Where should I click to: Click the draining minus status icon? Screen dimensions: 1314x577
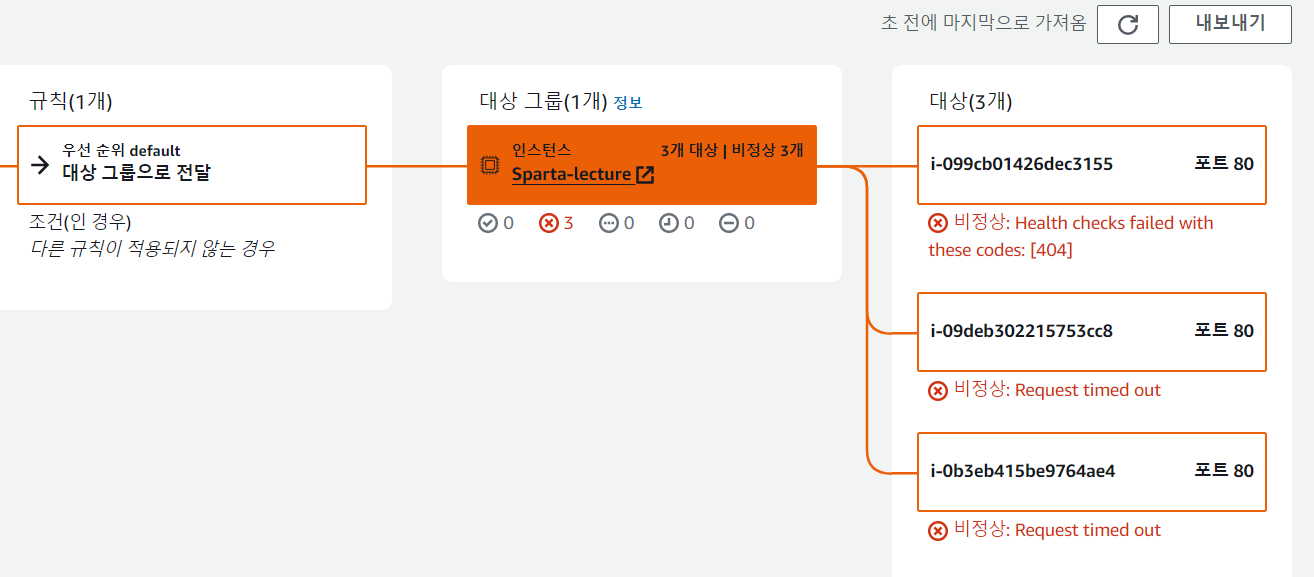click(x=729, y=223)
